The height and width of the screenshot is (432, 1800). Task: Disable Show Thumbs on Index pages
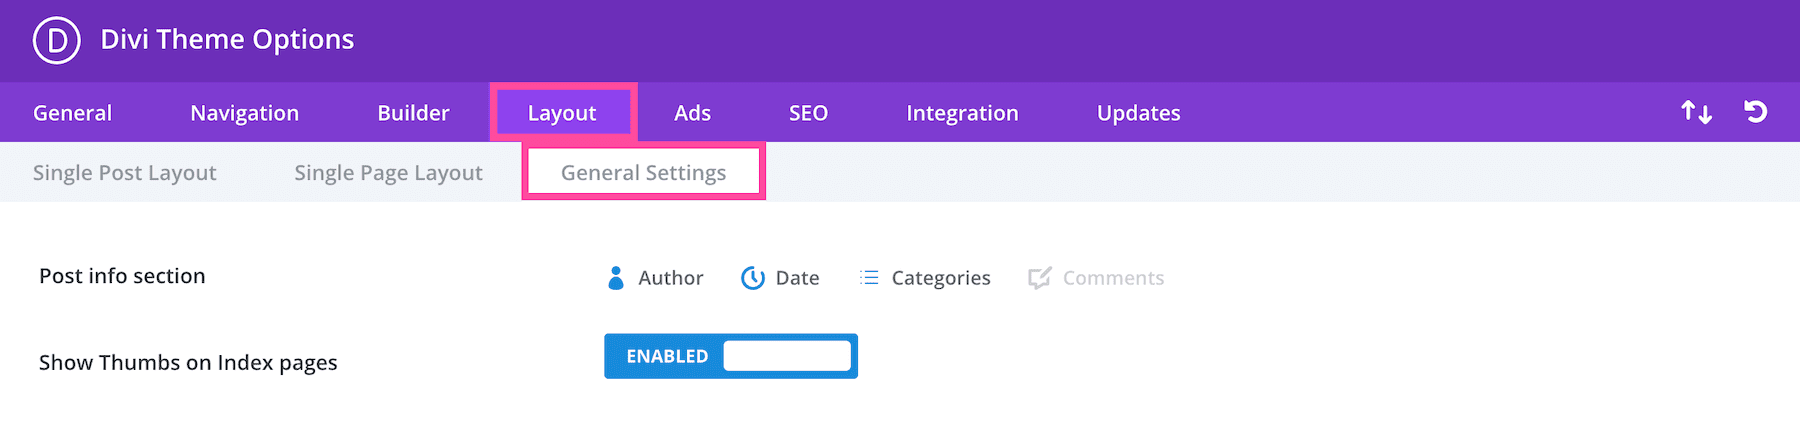click(731, 356)
